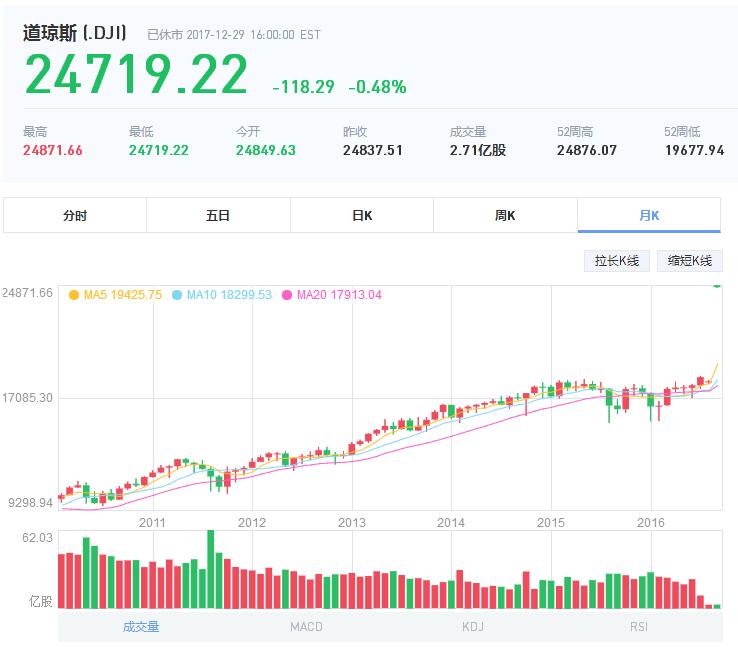The height and width of the screenshot is (647, 738).
Task: Show the 周K weekly chart tab
Action: click(x=505, y=215)
